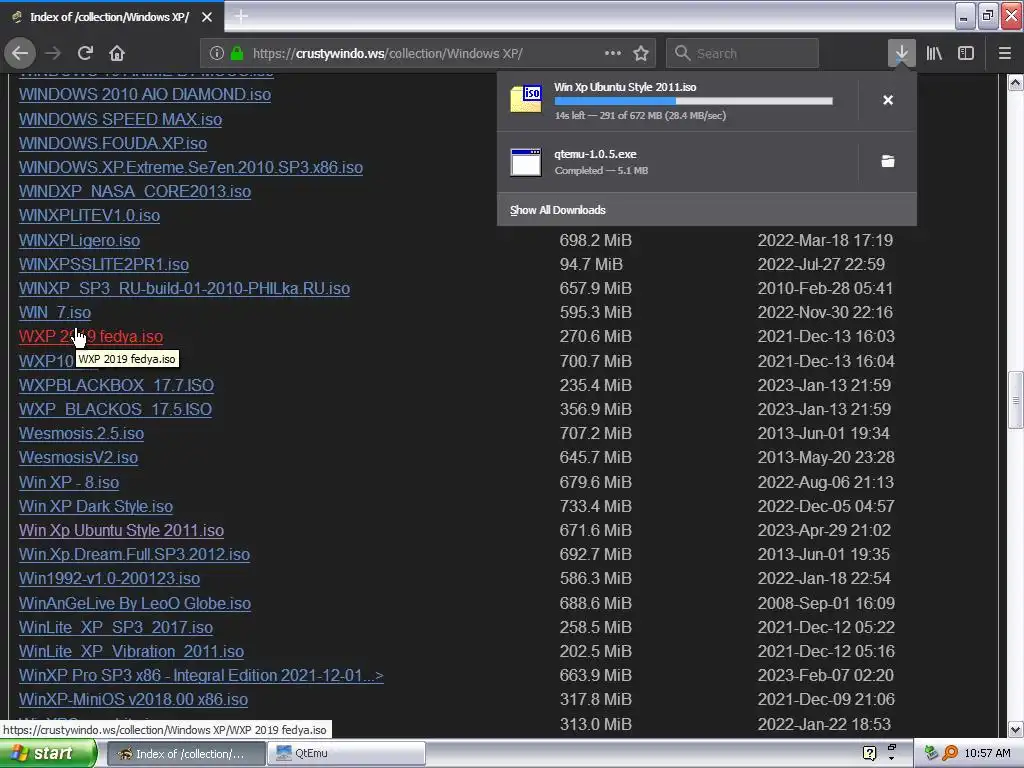Click the help question-mark tray icon
The width and height of the screenshot is (1024, 768).
click(869, 753)
